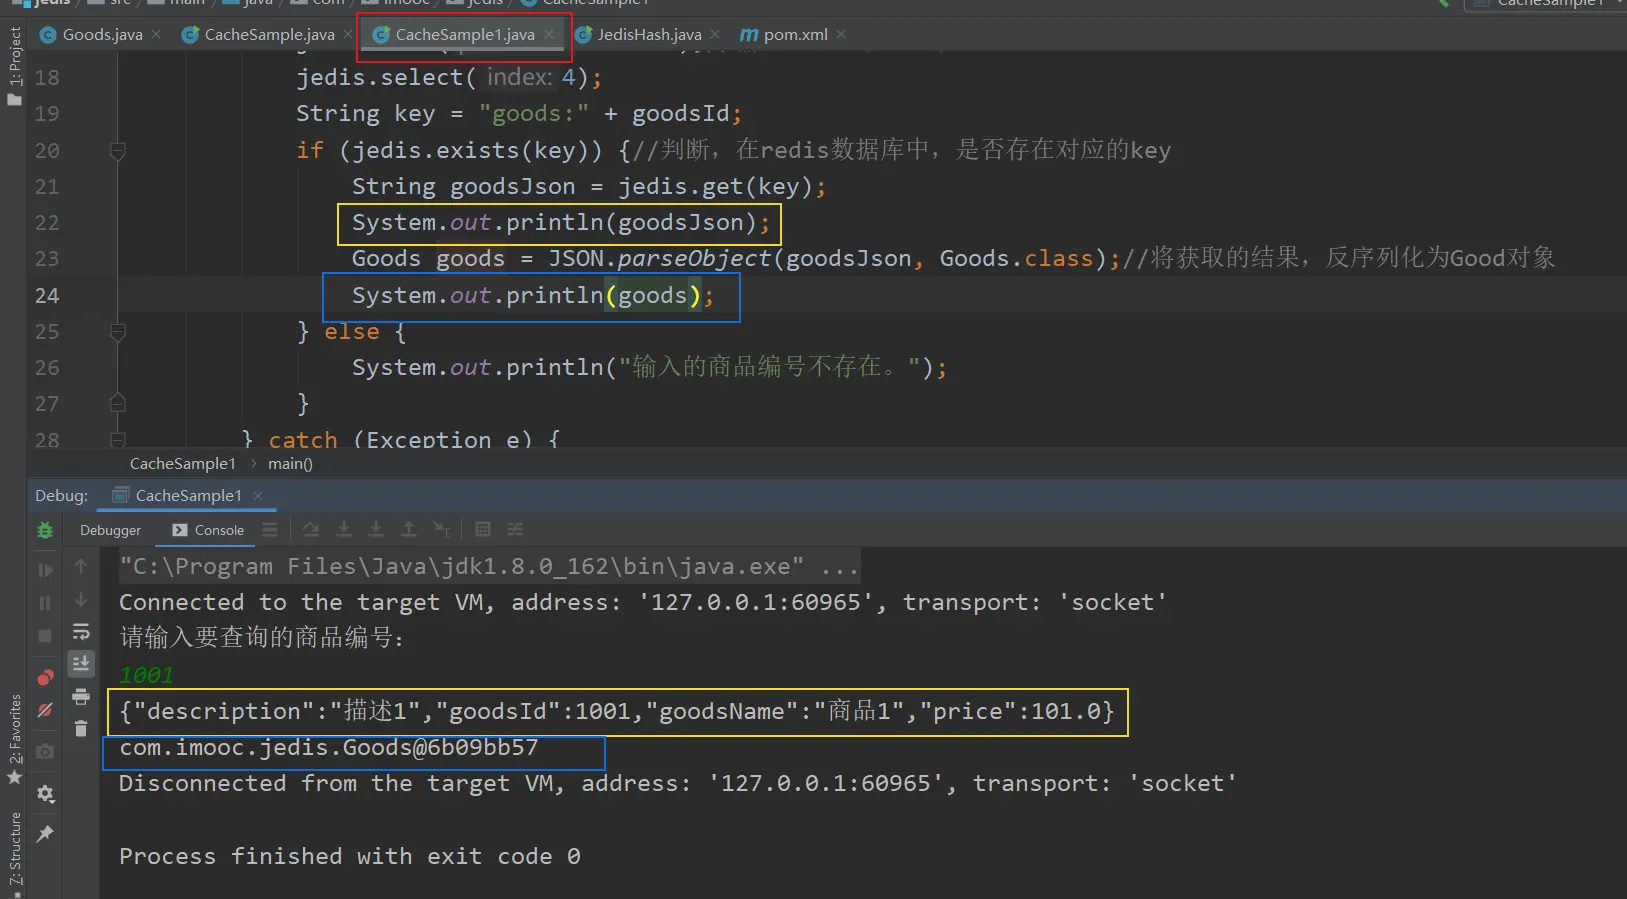
Task: Click the Evaluate Expression calculator icon
Action: tap(483, 530)
